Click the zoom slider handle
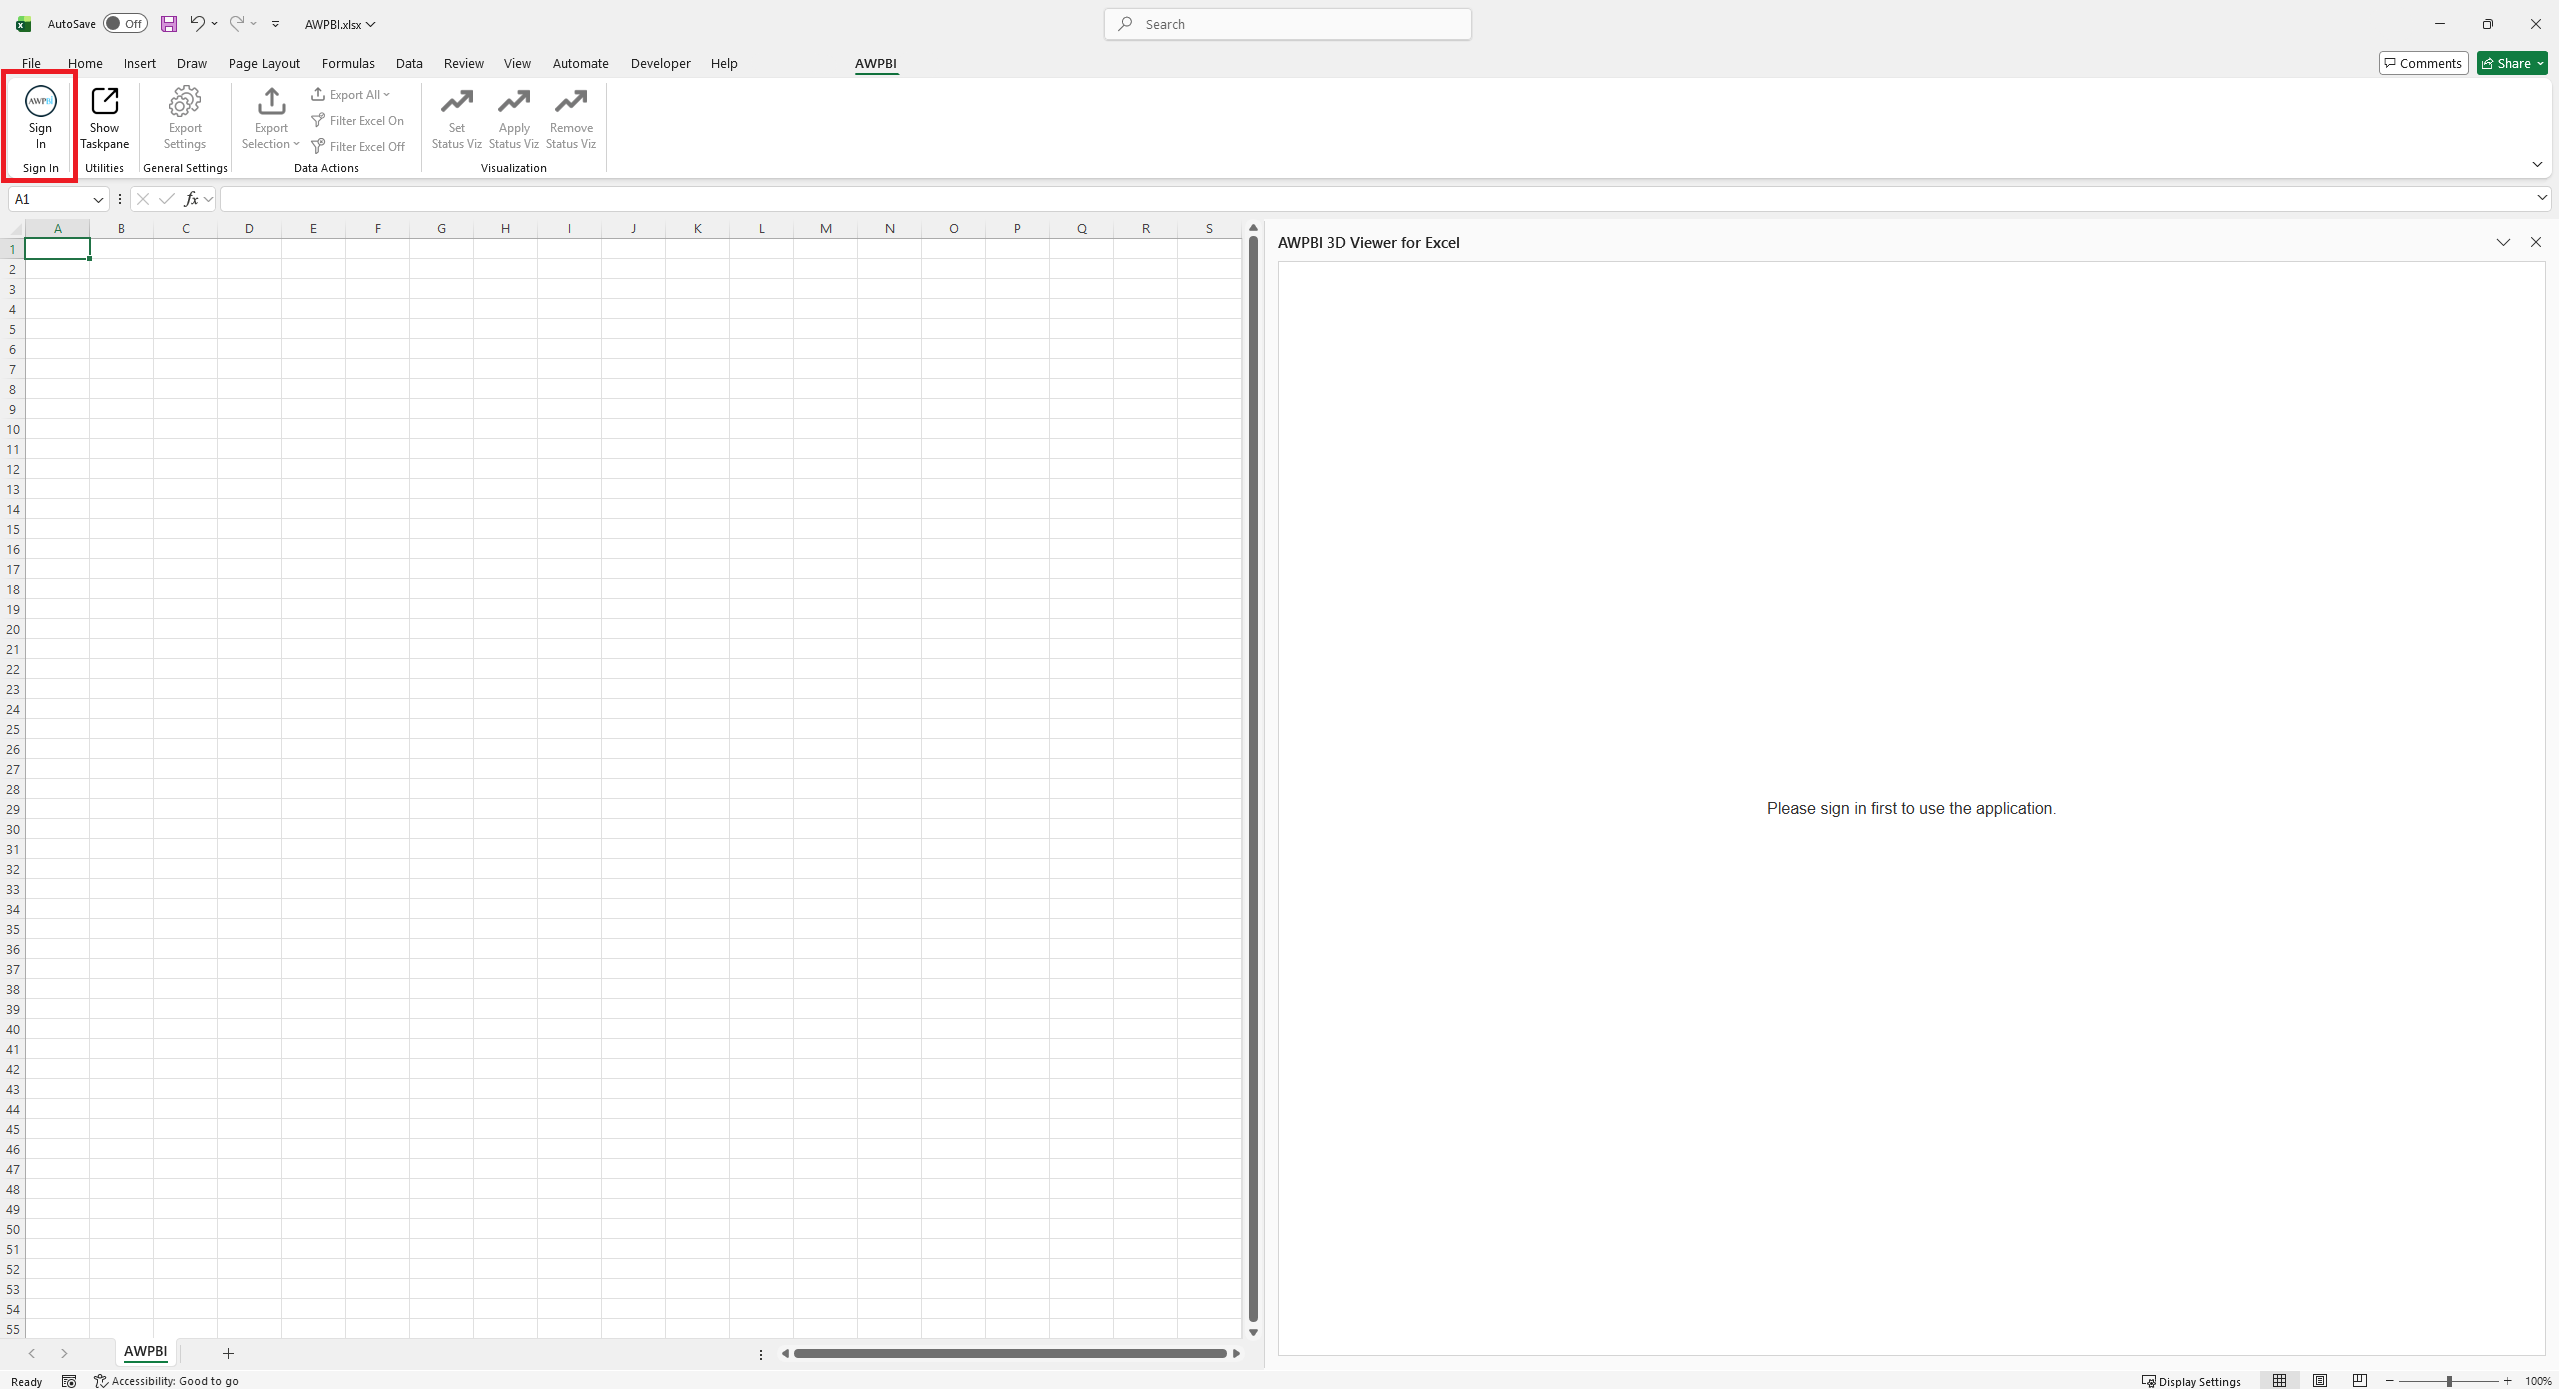 (2449, 1381)
